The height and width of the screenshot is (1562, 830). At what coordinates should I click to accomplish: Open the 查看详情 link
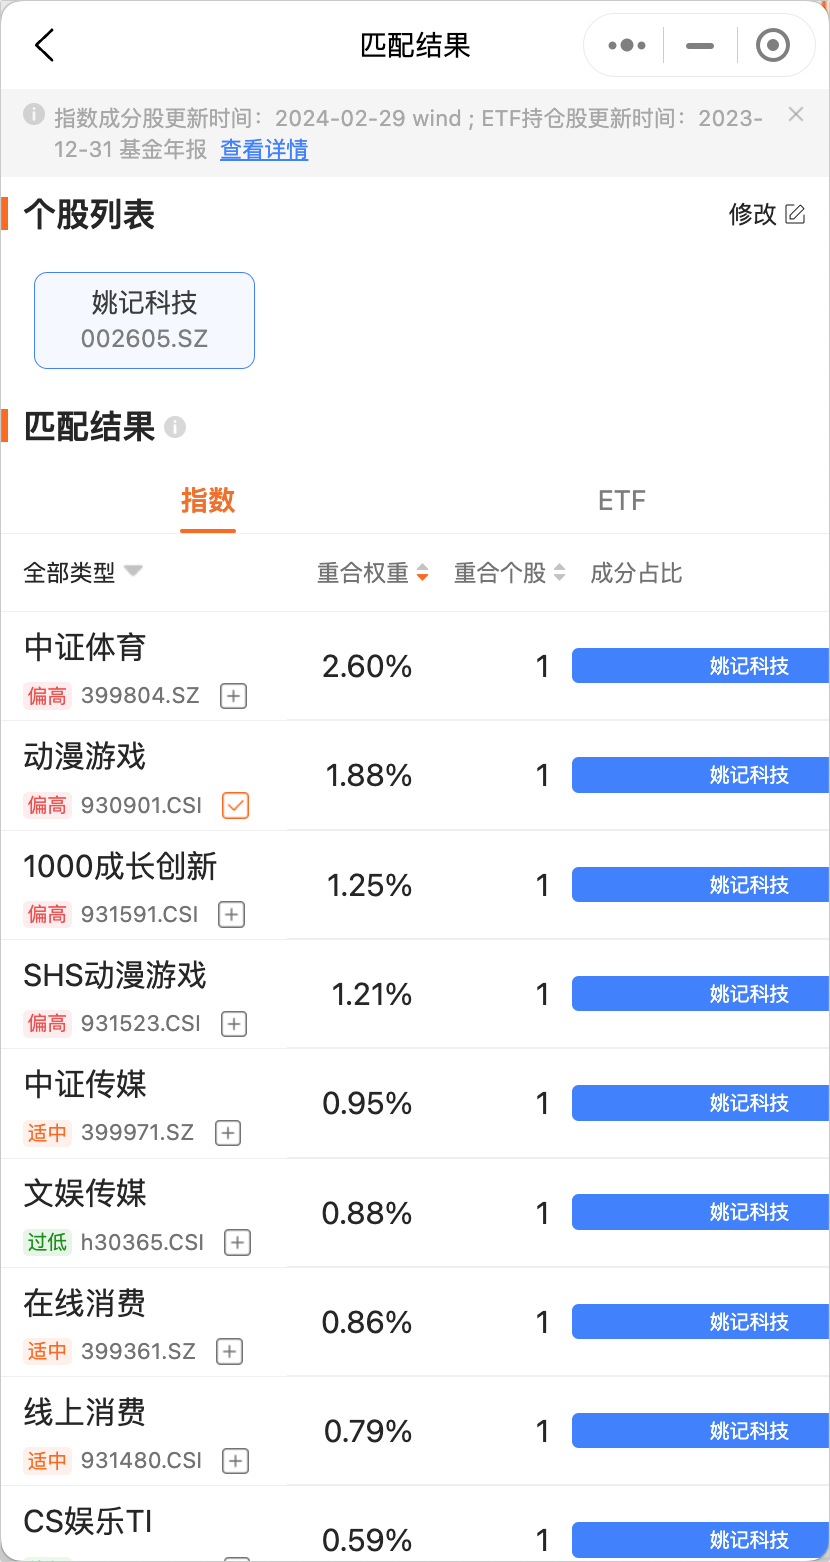[264, 150]
